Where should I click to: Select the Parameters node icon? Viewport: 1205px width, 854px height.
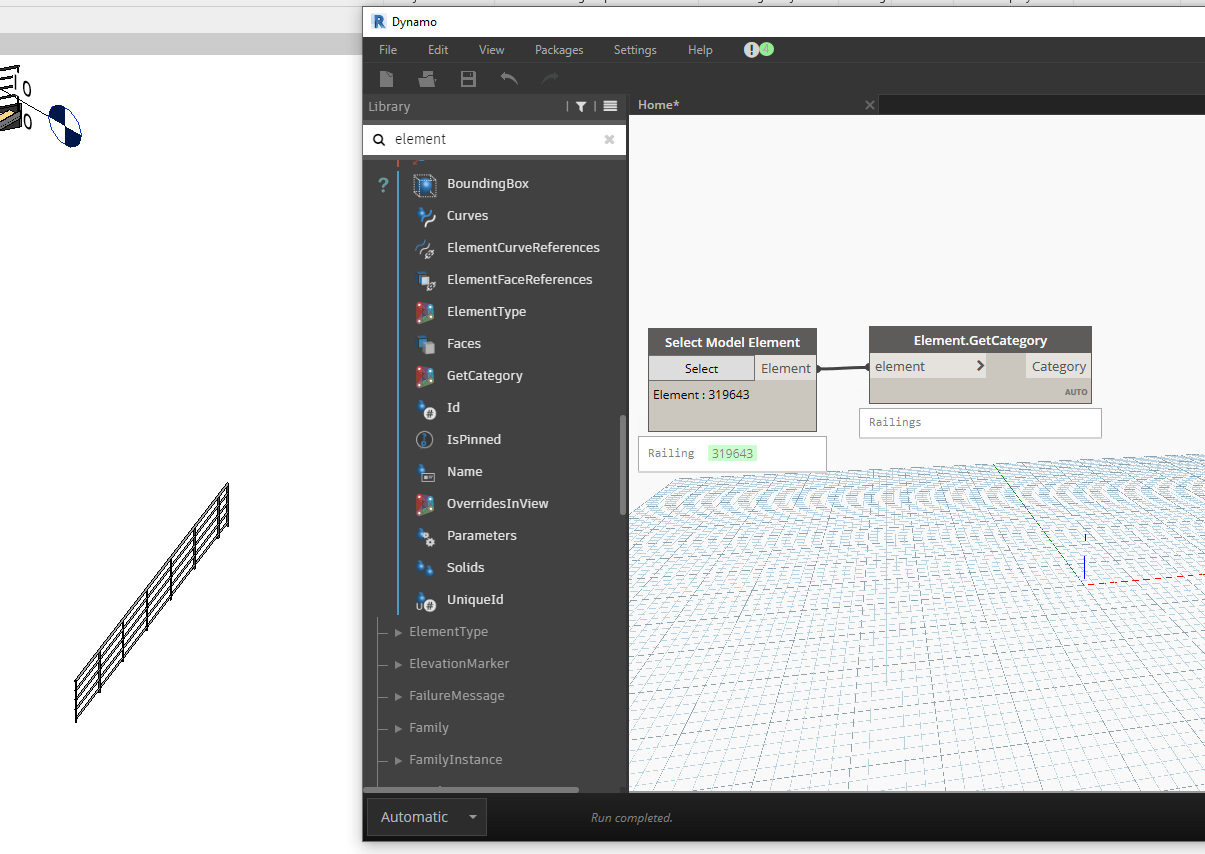click(426, 536)
